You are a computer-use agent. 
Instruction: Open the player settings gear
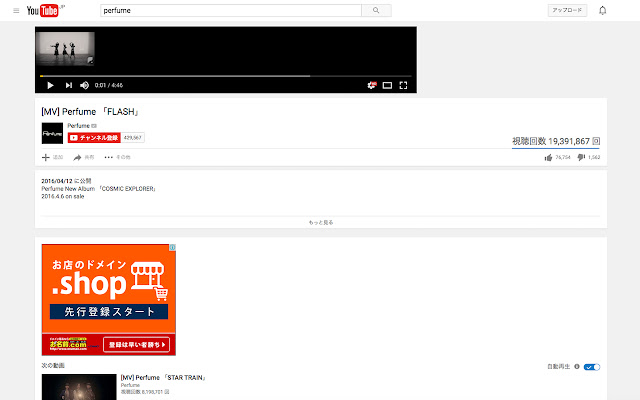(x=371, y=85)
